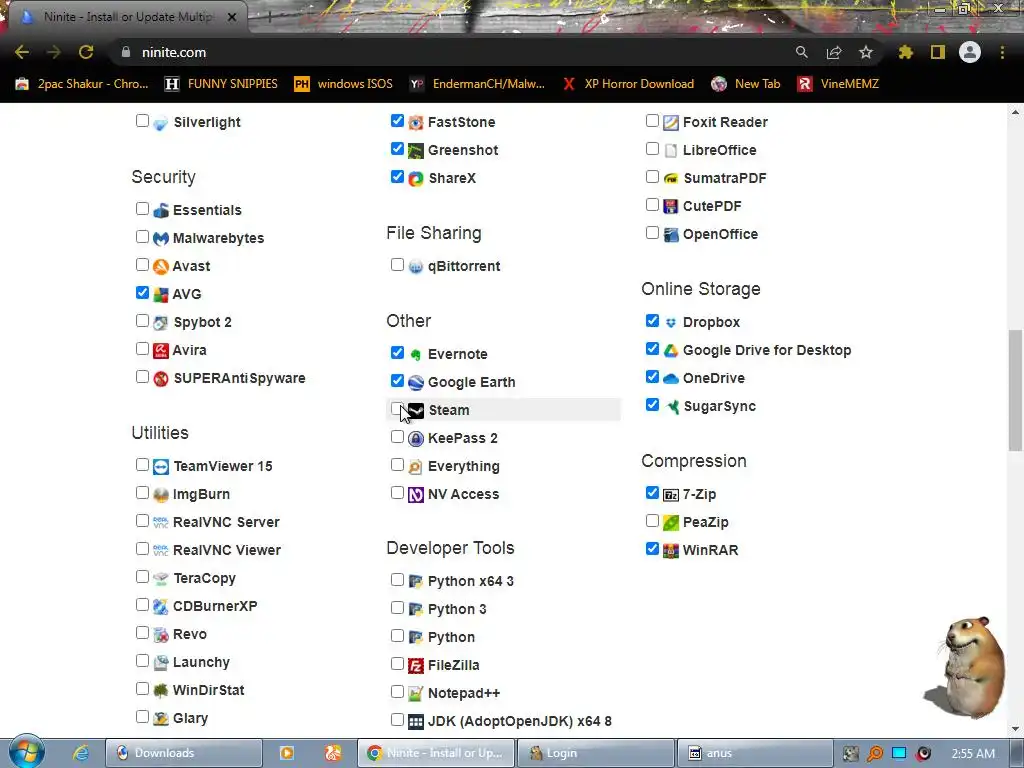1024x768 pixels.
Task: Check the Silverlight checkbox
Action: pos(142,120)
